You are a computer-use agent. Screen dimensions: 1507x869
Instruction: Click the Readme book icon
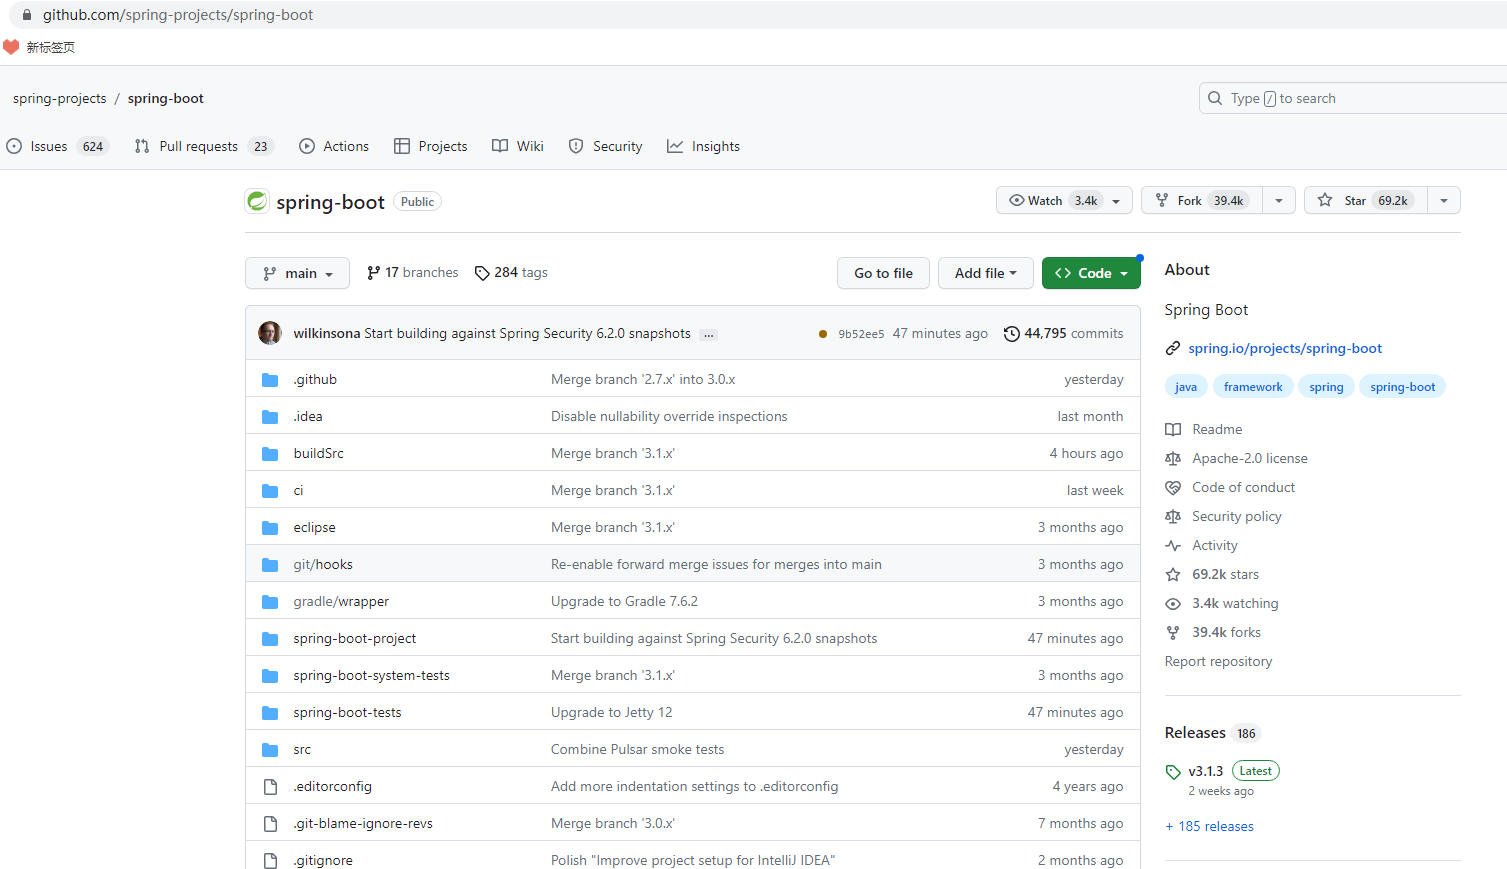[1173, 430]
